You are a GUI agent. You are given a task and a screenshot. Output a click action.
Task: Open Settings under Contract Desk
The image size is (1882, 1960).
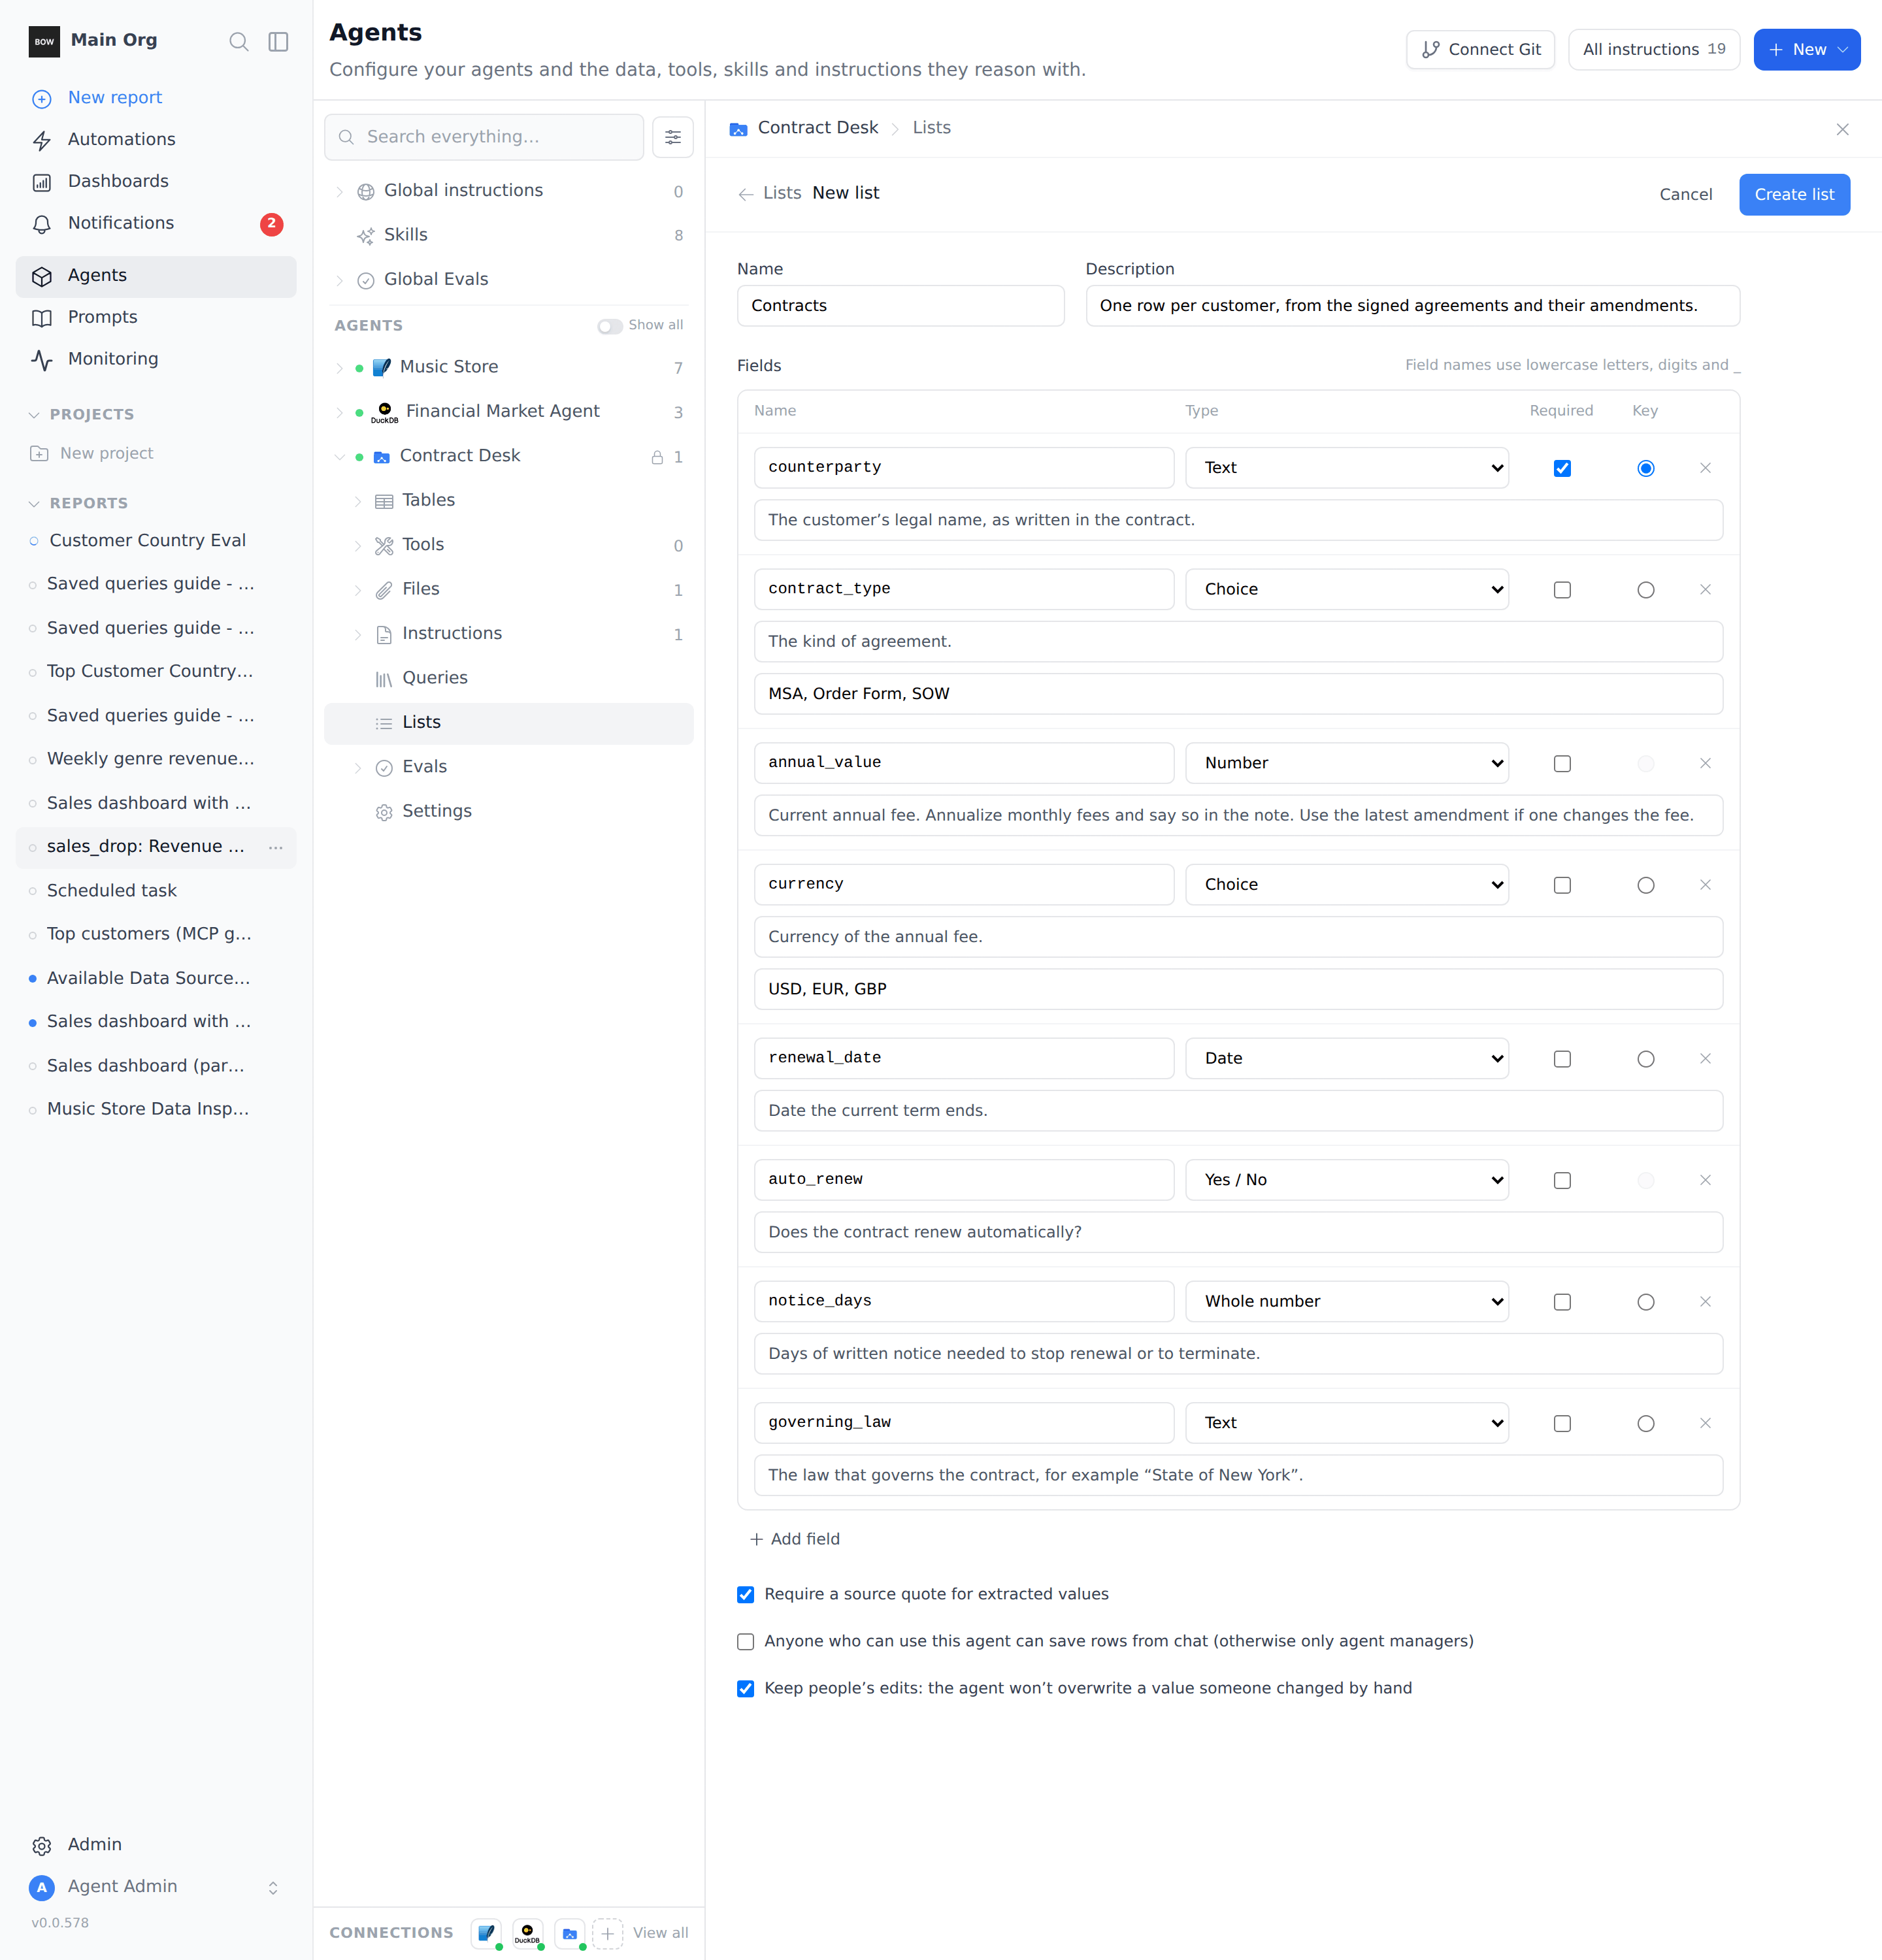tap(508, 811)
